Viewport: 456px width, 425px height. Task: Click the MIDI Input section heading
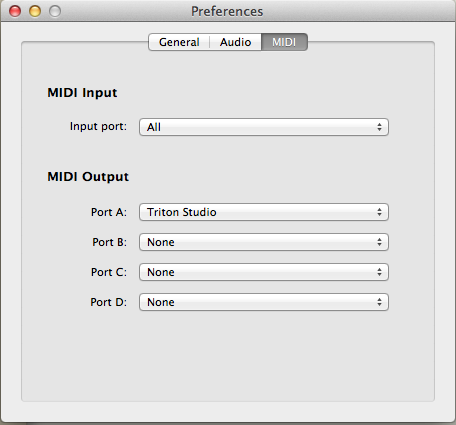[x=82, y=93]
